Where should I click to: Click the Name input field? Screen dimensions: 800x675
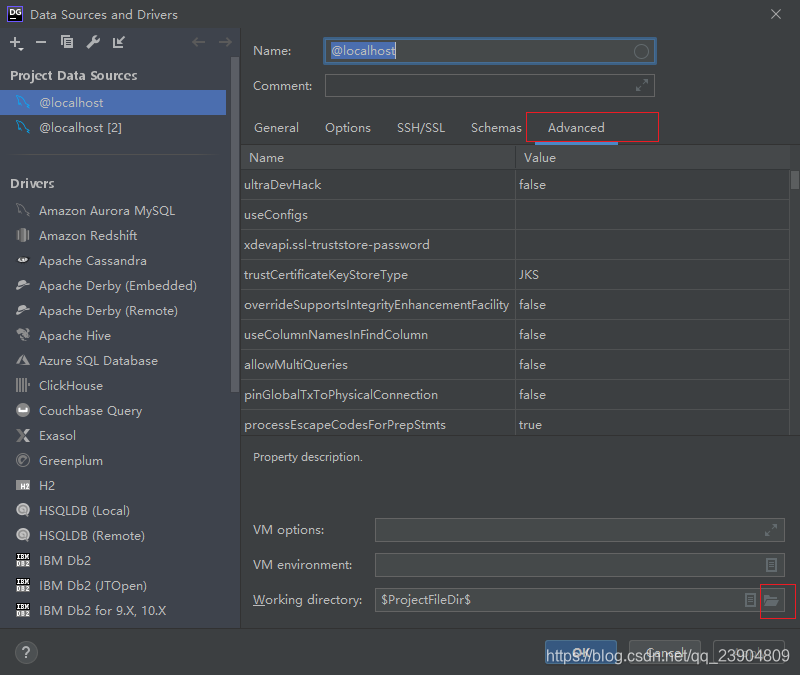[x=490, y=51]
